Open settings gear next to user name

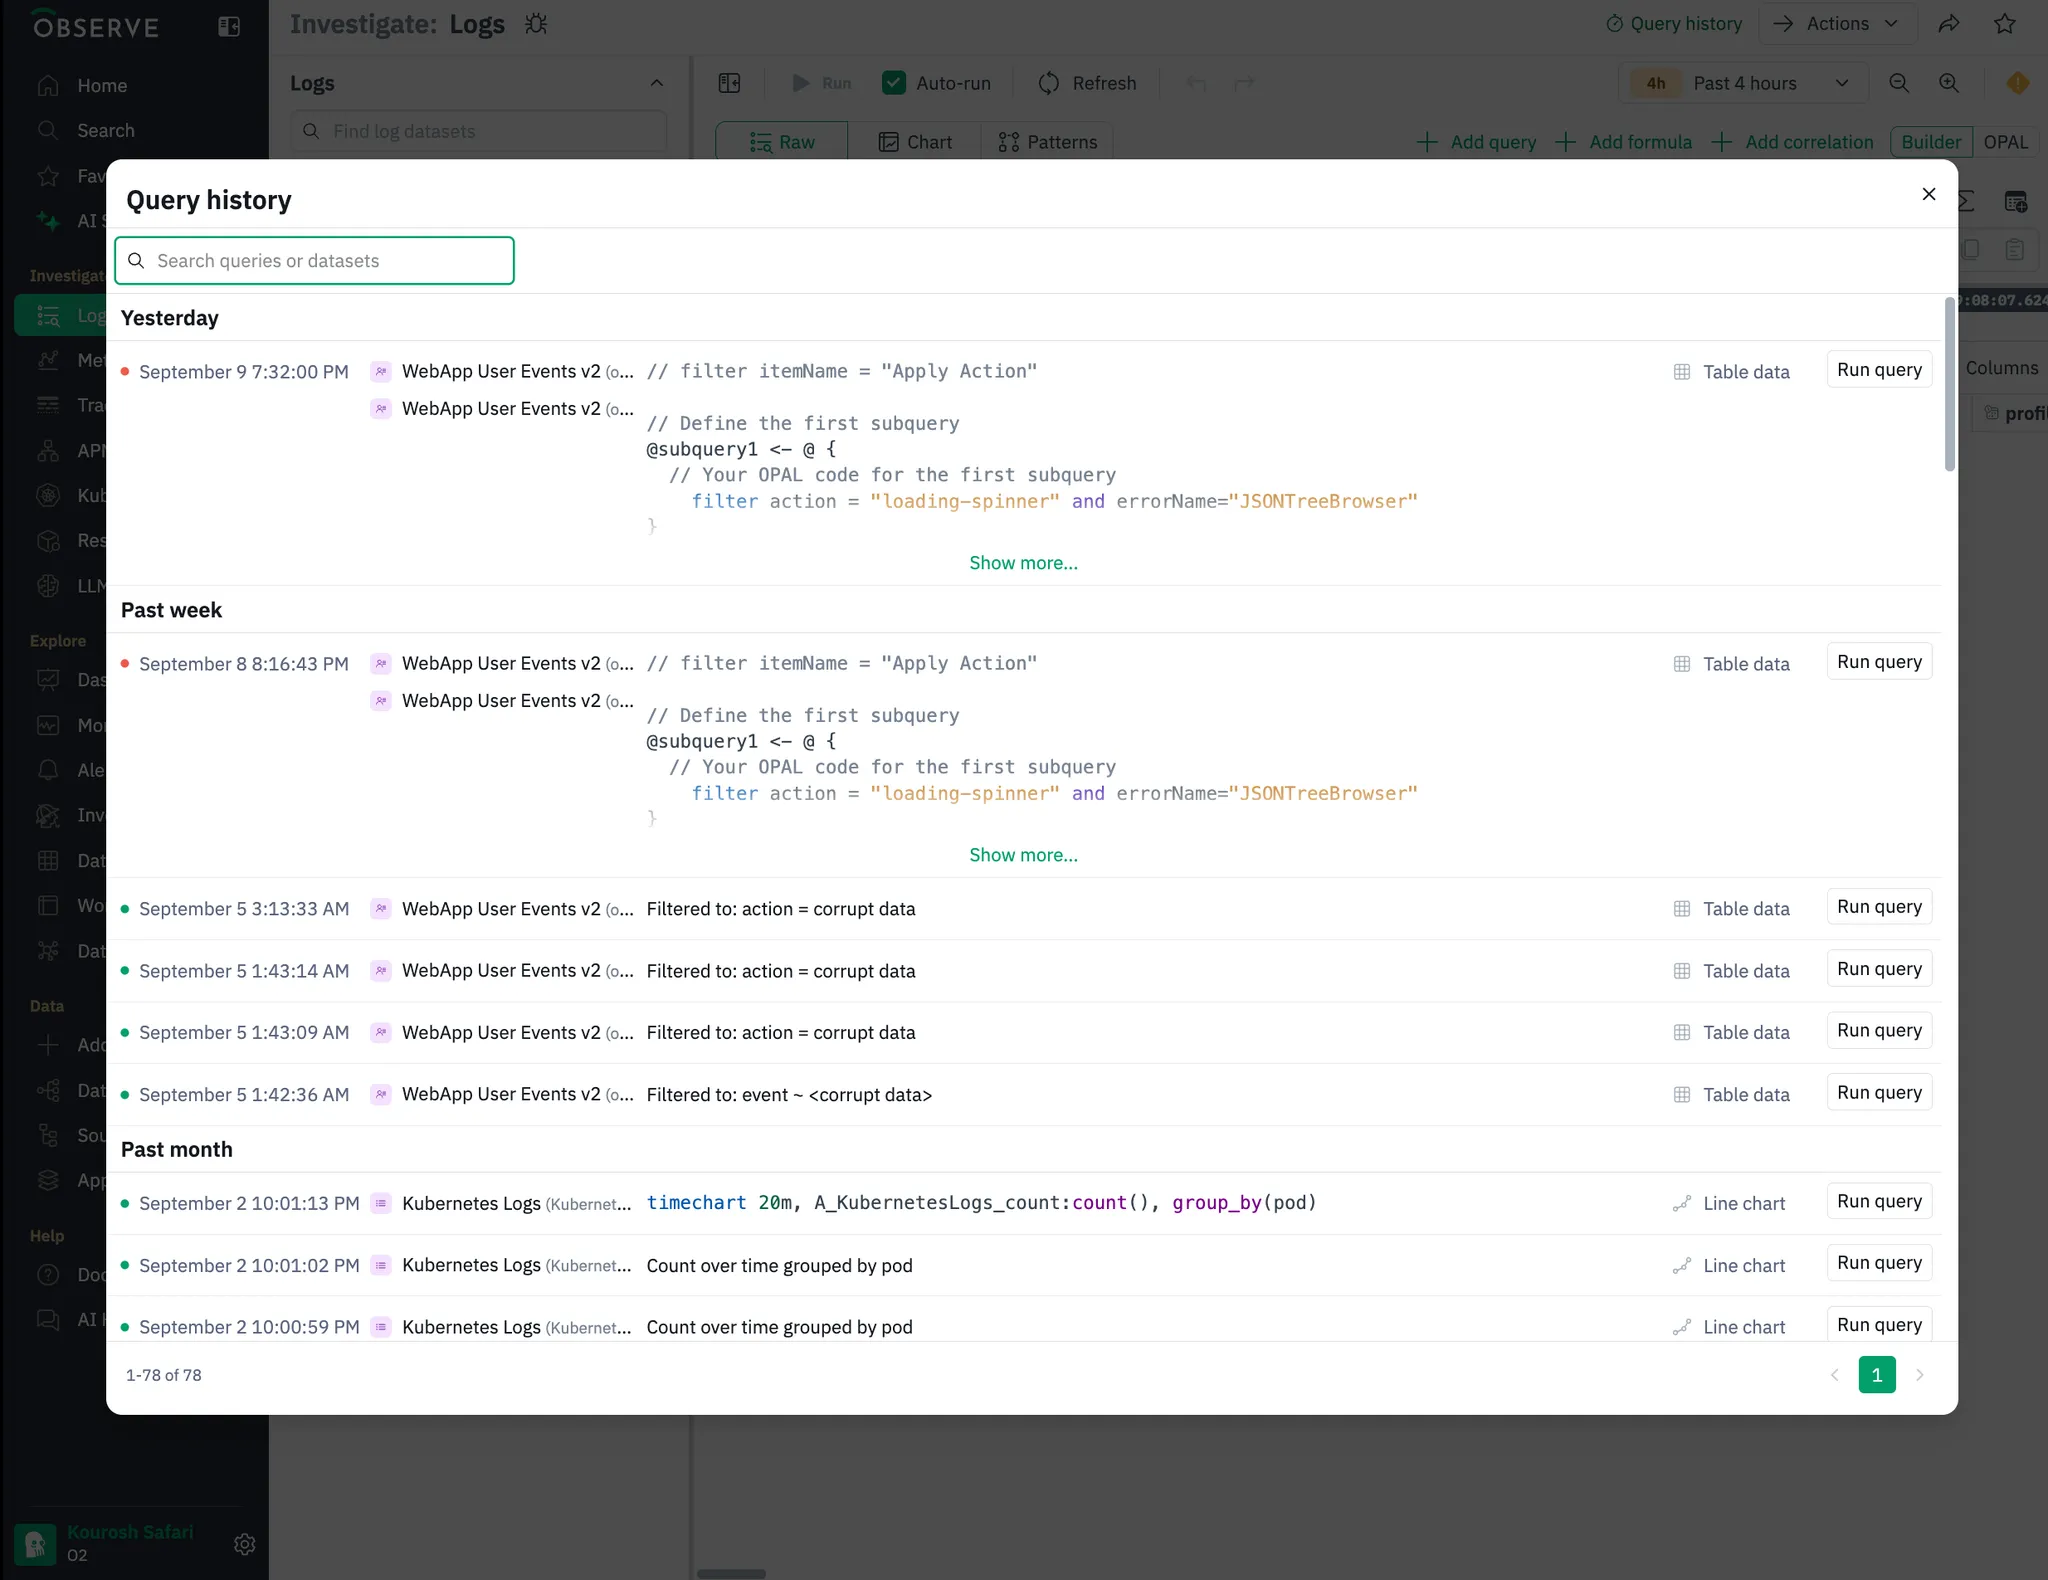pos(244,1544)
